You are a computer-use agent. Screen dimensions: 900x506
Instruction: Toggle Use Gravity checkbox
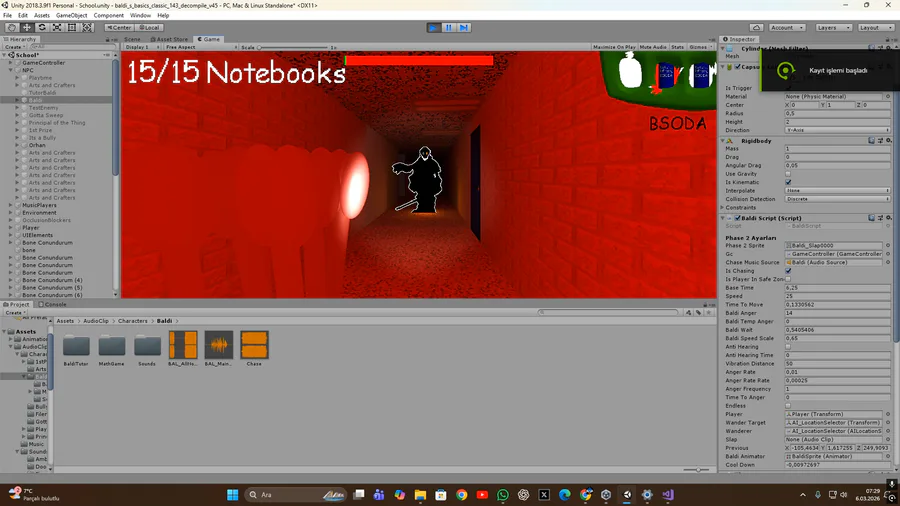(788, 174)
